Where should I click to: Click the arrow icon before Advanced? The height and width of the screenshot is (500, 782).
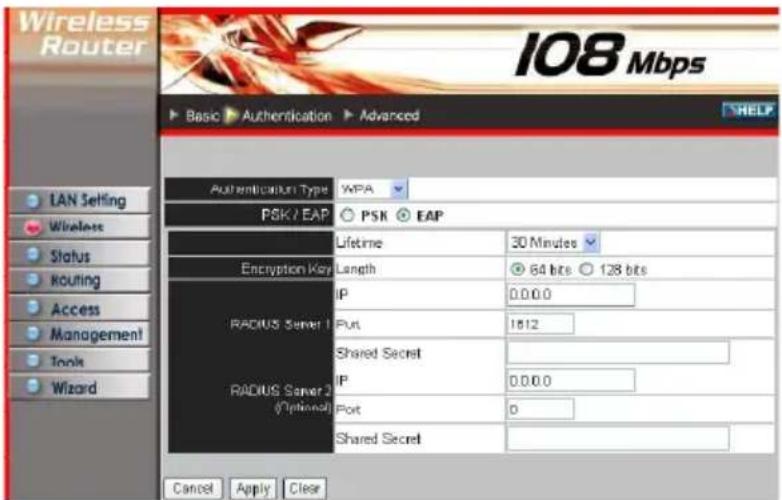[349, 115]
